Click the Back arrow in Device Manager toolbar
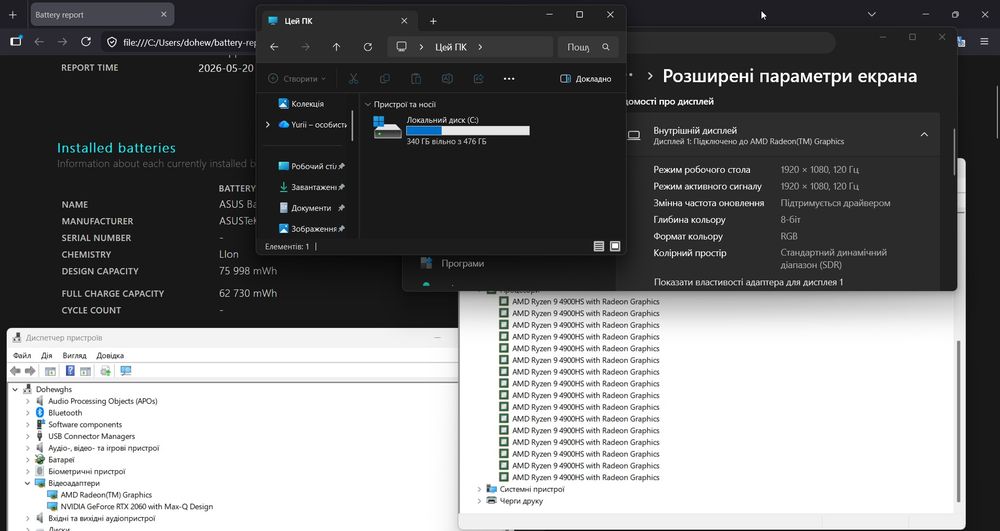 tap(15, 370)
